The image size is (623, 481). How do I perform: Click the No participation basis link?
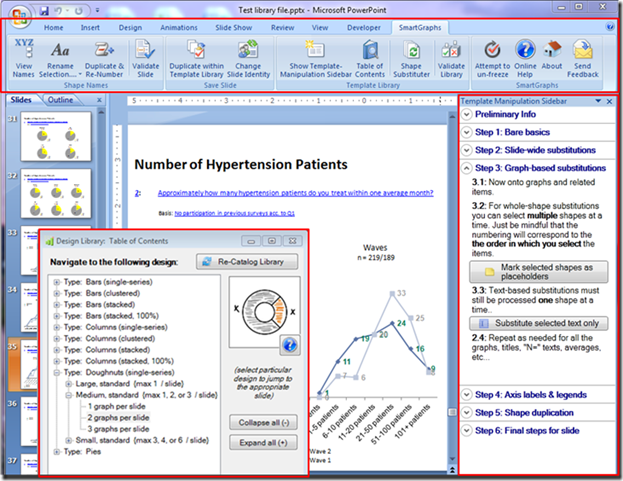(x=234, y=213)
